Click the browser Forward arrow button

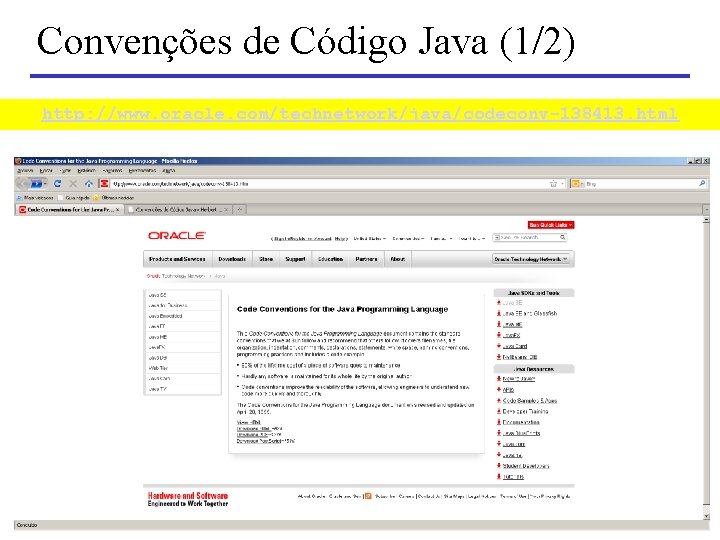[x=37, y=184]
